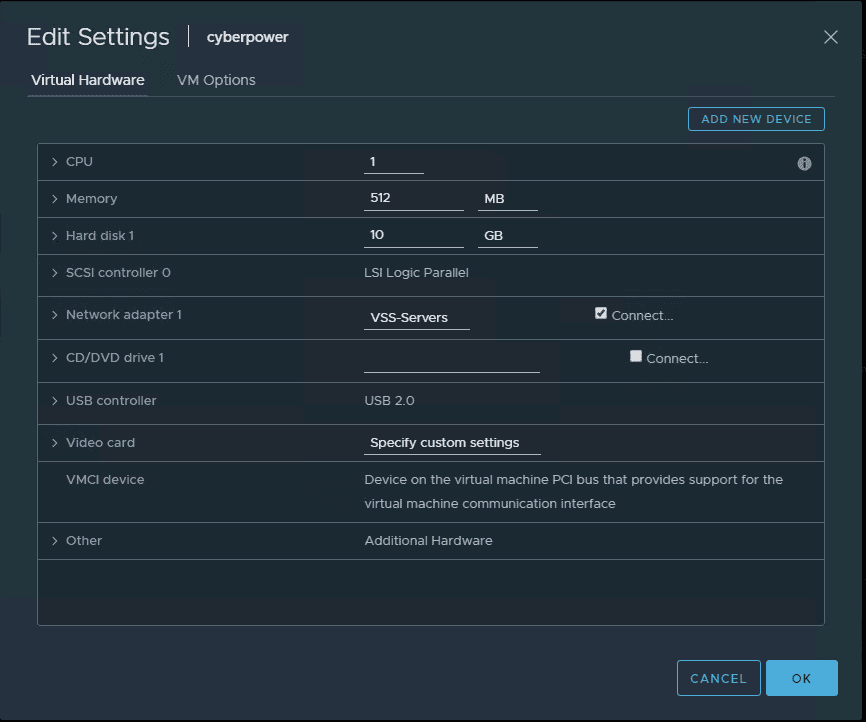
Task: Click the Hard disk size field
Action: [413, 235]
